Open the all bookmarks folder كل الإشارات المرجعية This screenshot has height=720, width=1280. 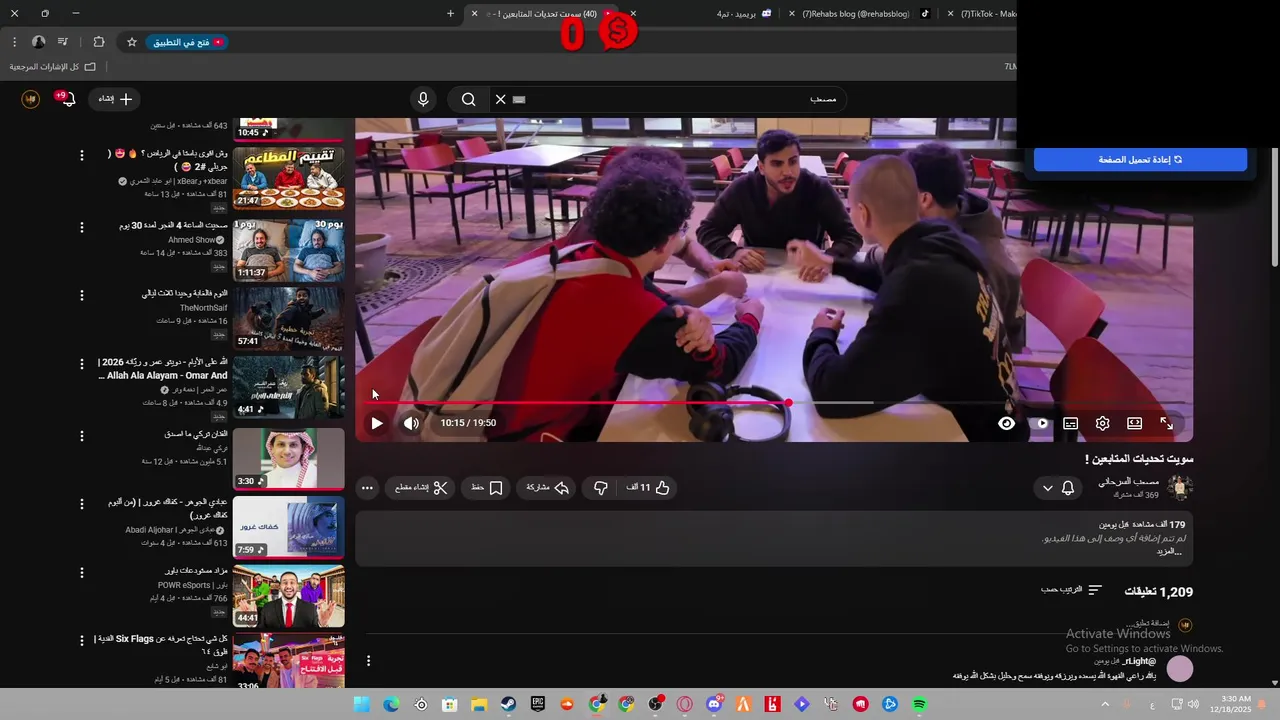(53, 67)
